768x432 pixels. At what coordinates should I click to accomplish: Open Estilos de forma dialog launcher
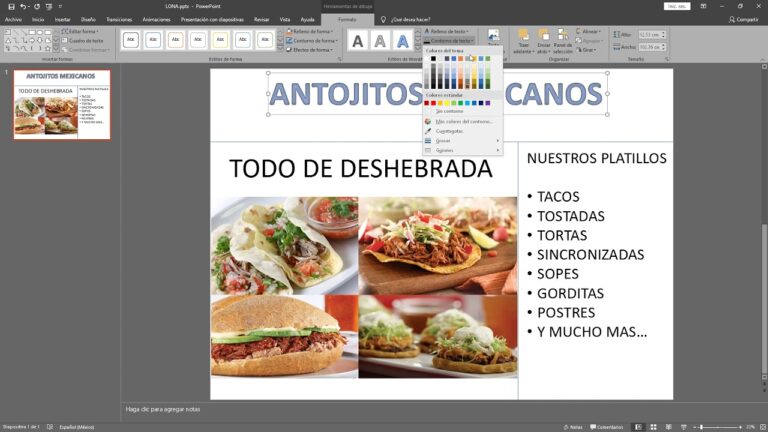coord(340,59)
